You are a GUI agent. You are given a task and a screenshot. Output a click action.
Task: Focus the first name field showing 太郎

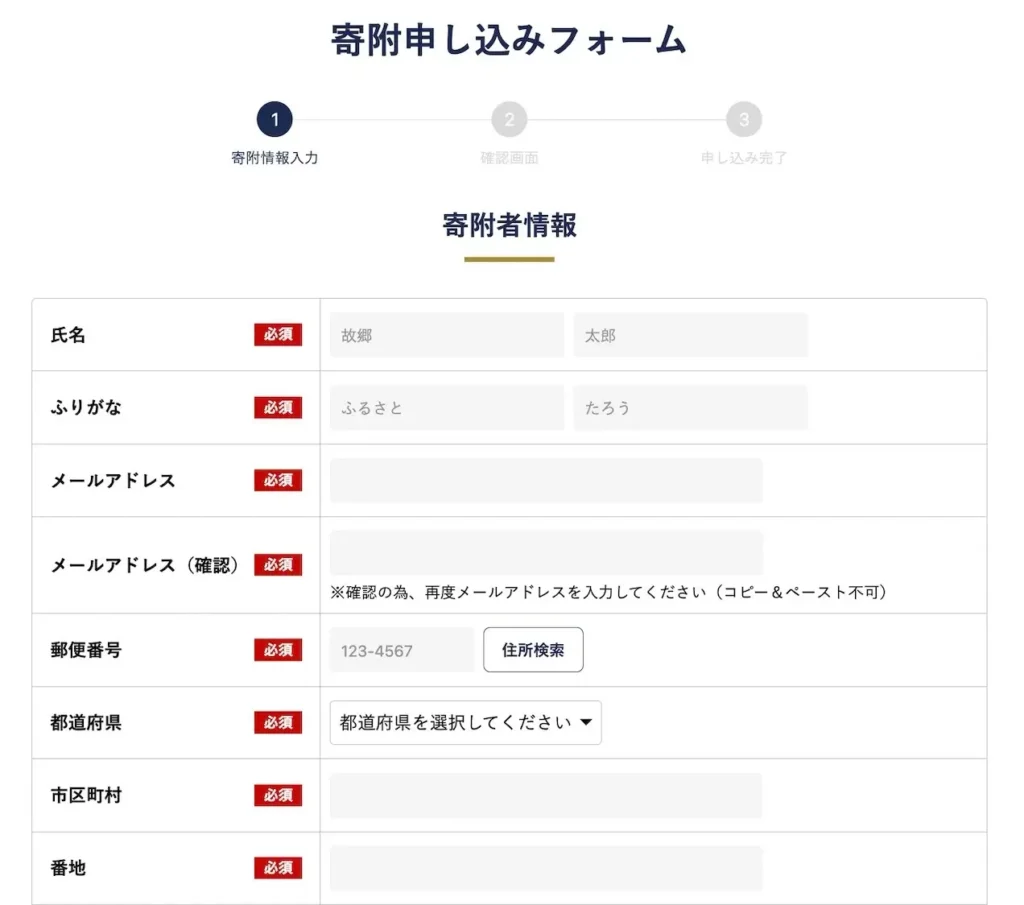(690, 335)
